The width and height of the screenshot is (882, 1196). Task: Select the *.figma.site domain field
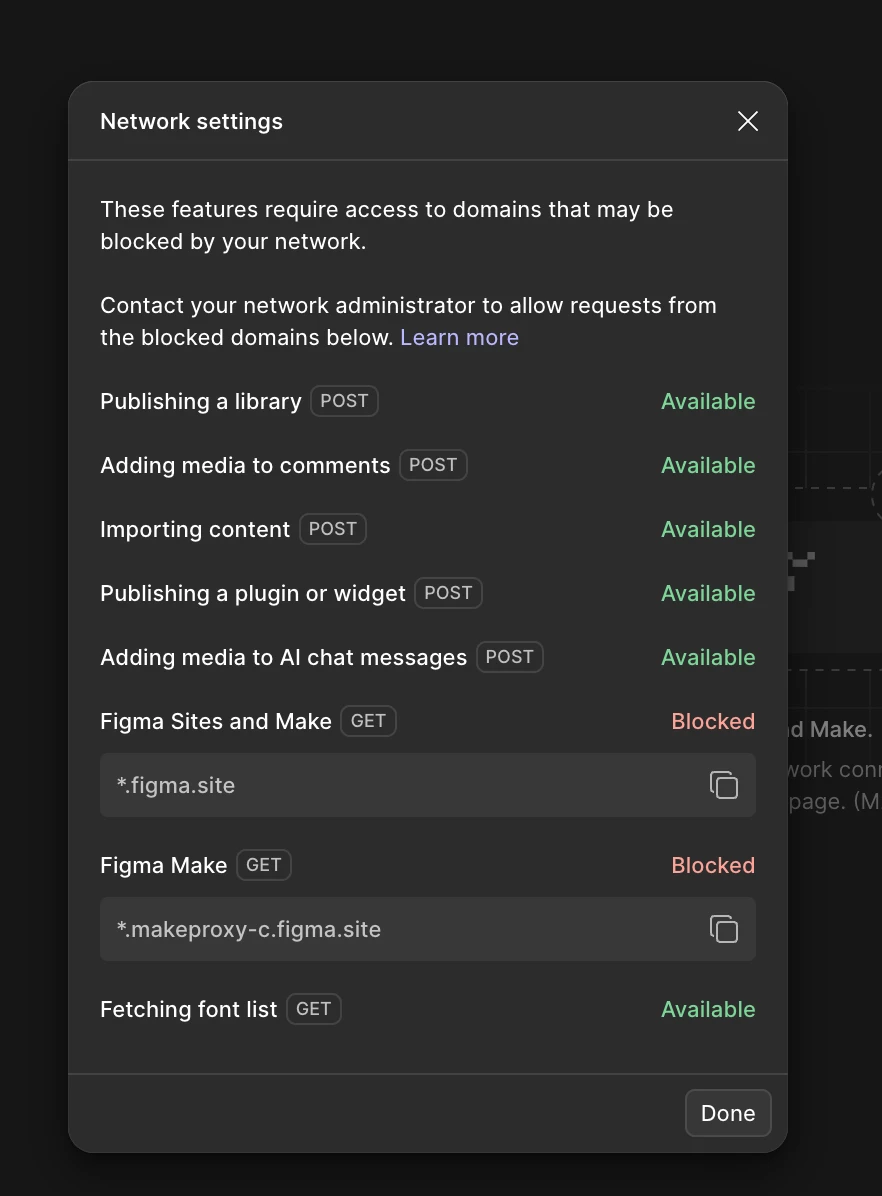coord(428,785)
